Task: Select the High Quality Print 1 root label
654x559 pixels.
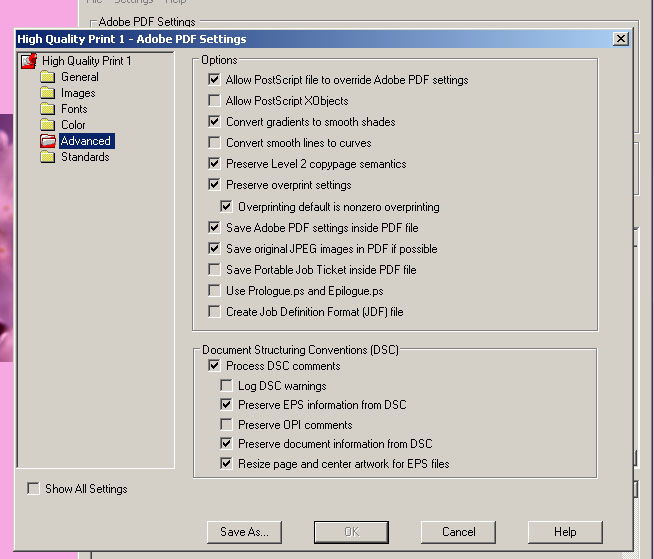Action: point(86,61)
